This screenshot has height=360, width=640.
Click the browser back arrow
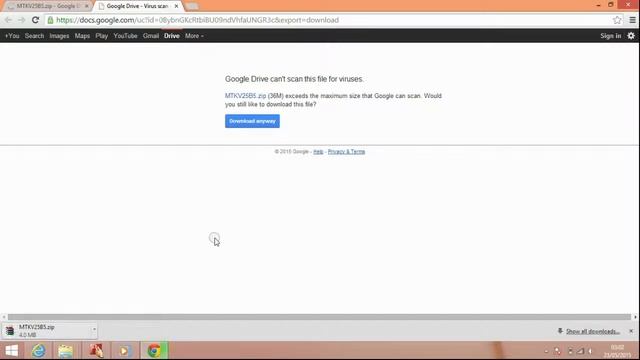[x=8, y=20]
